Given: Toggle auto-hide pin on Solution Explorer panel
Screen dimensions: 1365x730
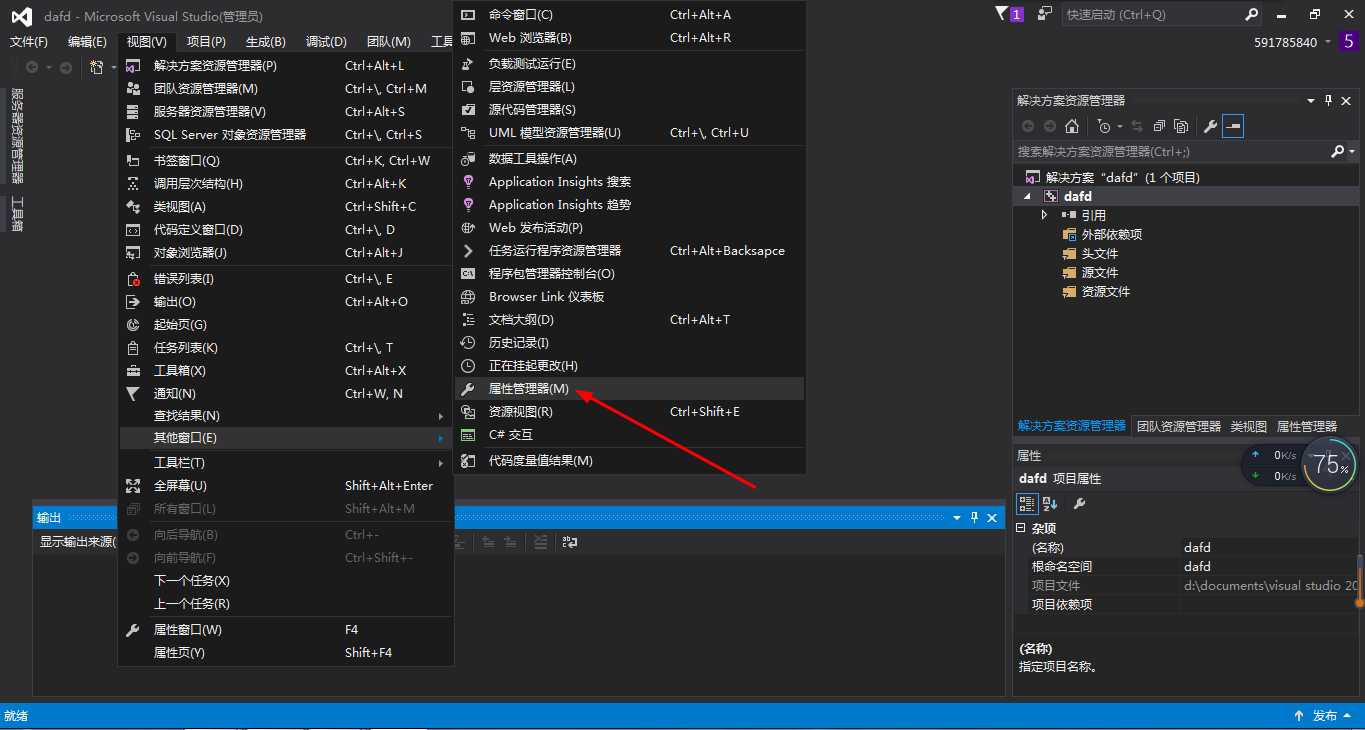Looking at the screenshot, I should tap(1329, 100).
